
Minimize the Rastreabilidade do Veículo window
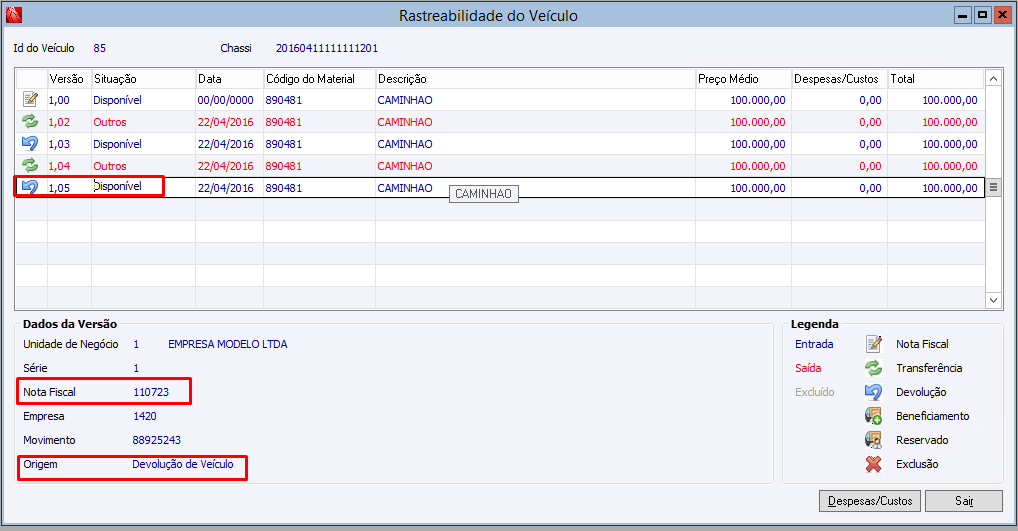(x=962, y=15)
